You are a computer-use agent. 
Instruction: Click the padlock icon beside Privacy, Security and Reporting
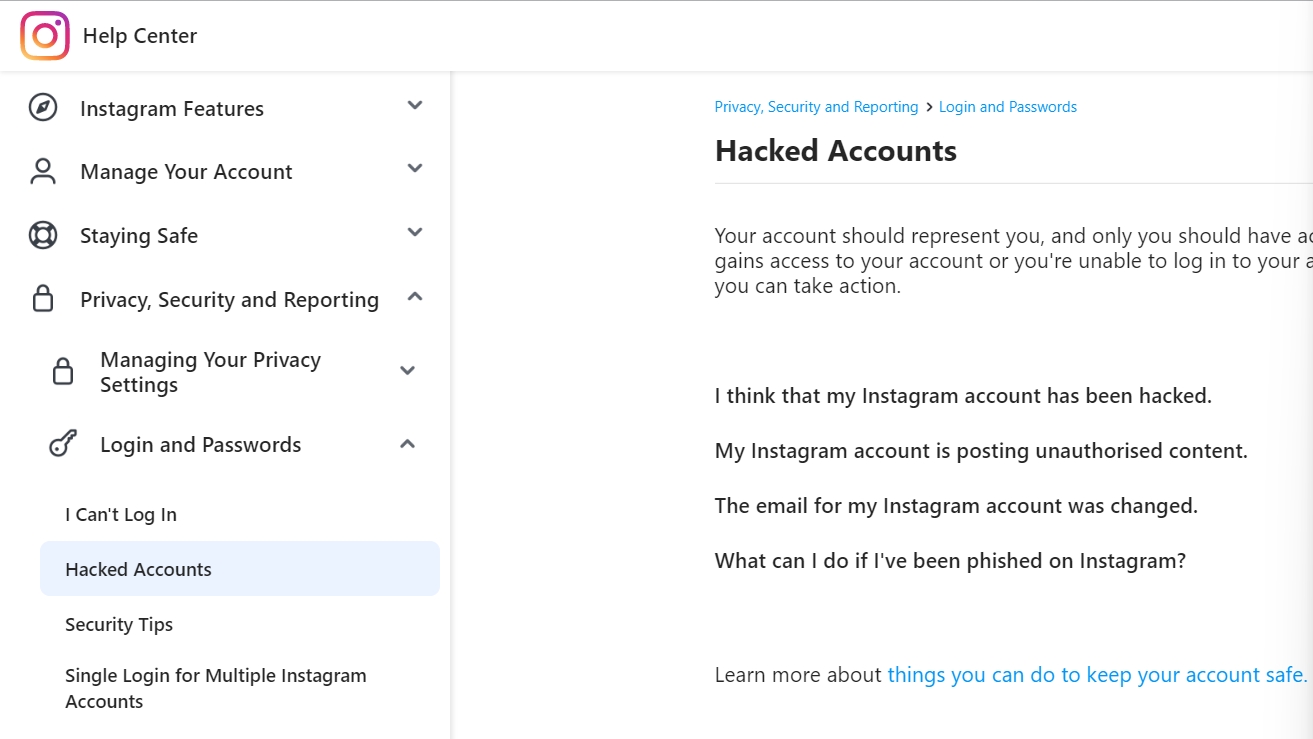pyautogui.click(x=43, y=299)
